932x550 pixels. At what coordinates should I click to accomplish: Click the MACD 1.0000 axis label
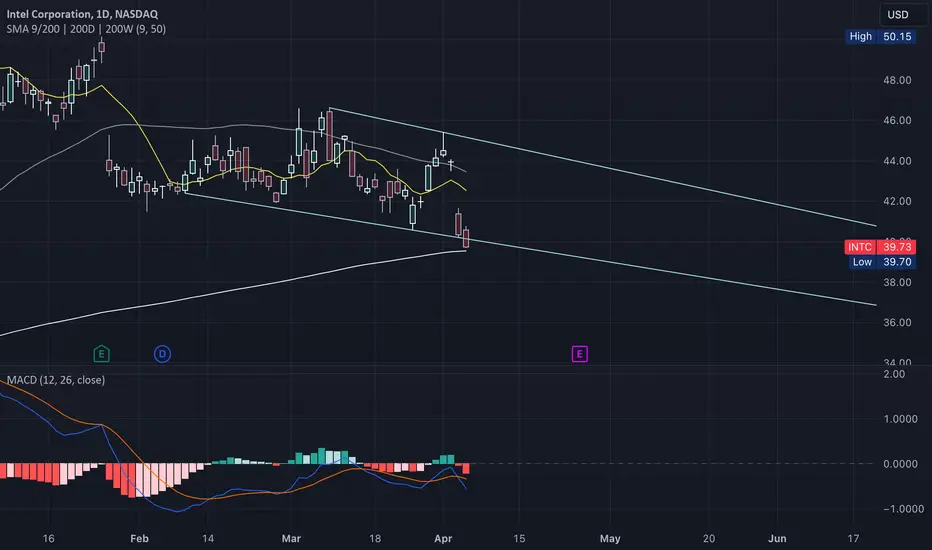tap(900, 419)
